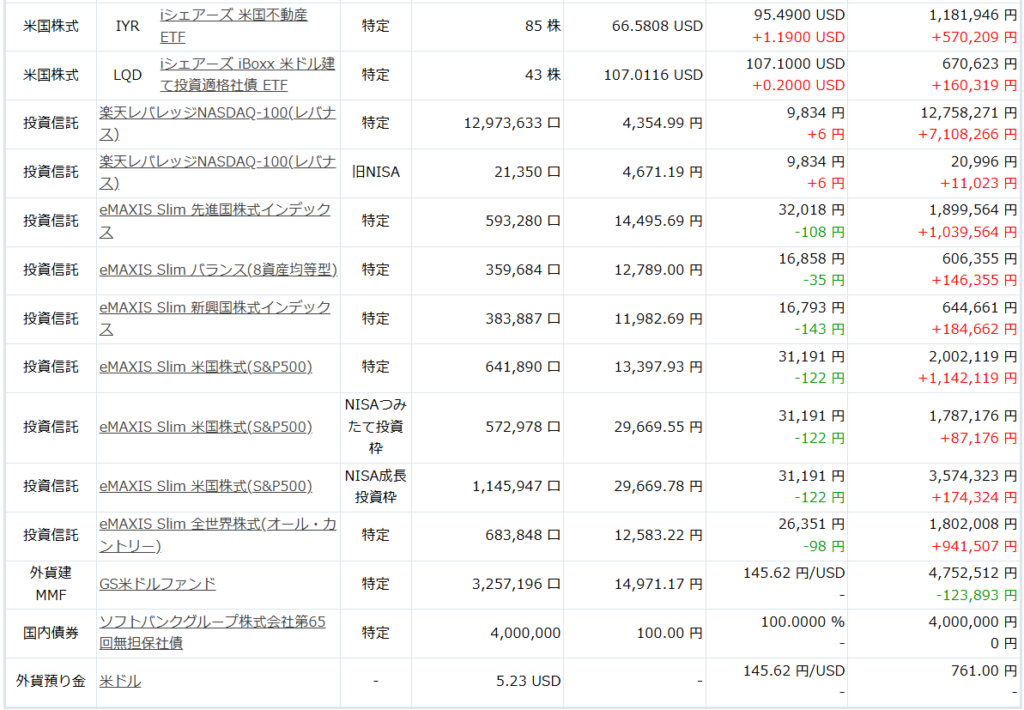This screenshot has height=710, width=1024.
Task: Open the eMAXIS Slim 先進国株式インデックス link
Action: pyautogui.click(x=215, y=221)
